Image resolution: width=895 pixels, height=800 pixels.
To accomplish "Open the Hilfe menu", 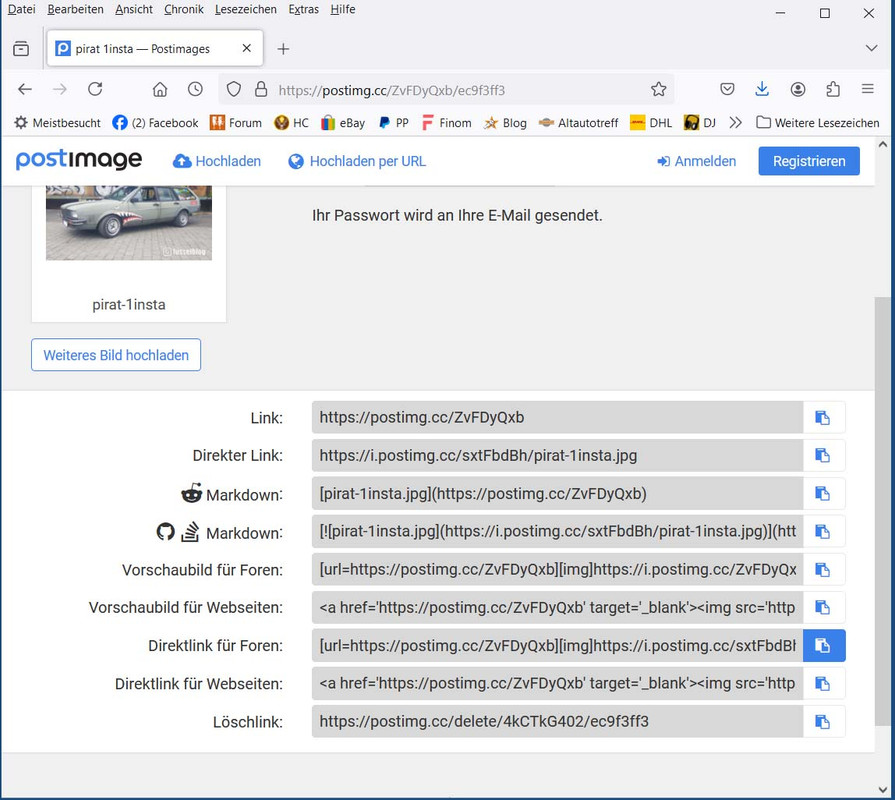I will 342,9.
